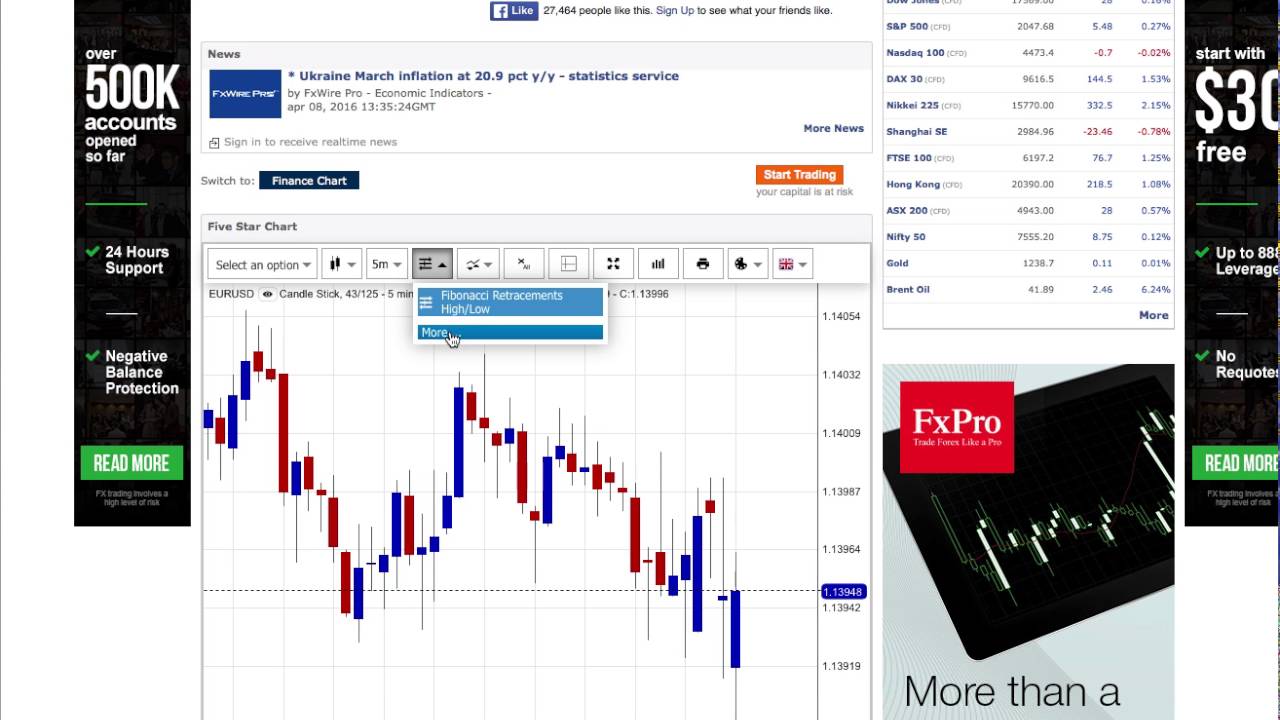Click Sign in to receive realtime news

point(310,142)
